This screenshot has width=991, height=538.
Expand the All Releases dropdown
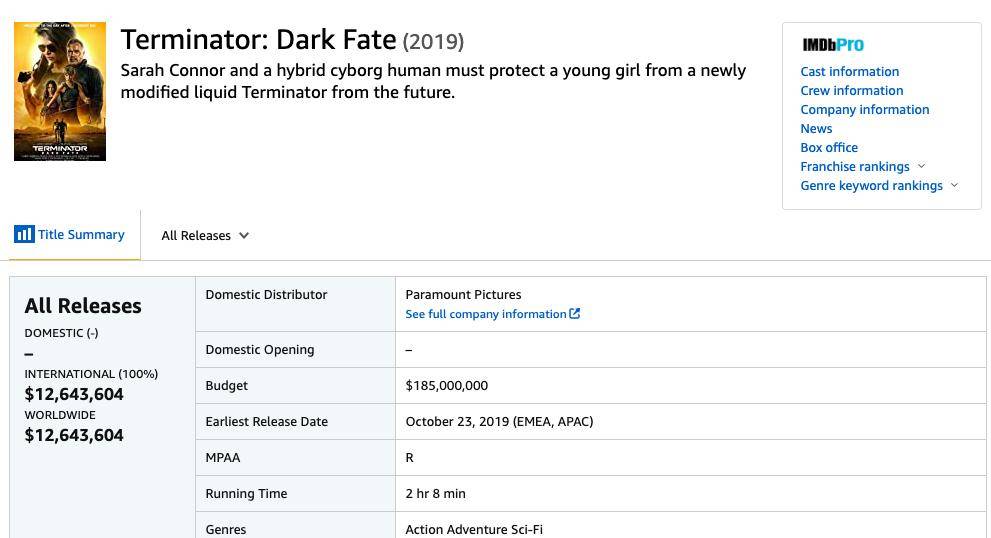205,236
